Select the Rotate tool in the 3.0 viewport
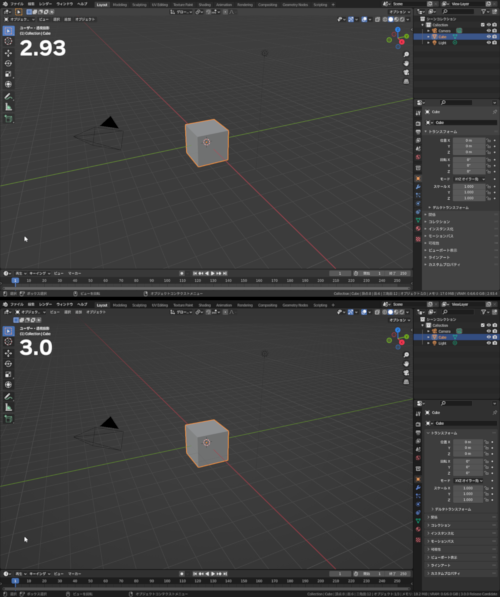 [8, 364]
